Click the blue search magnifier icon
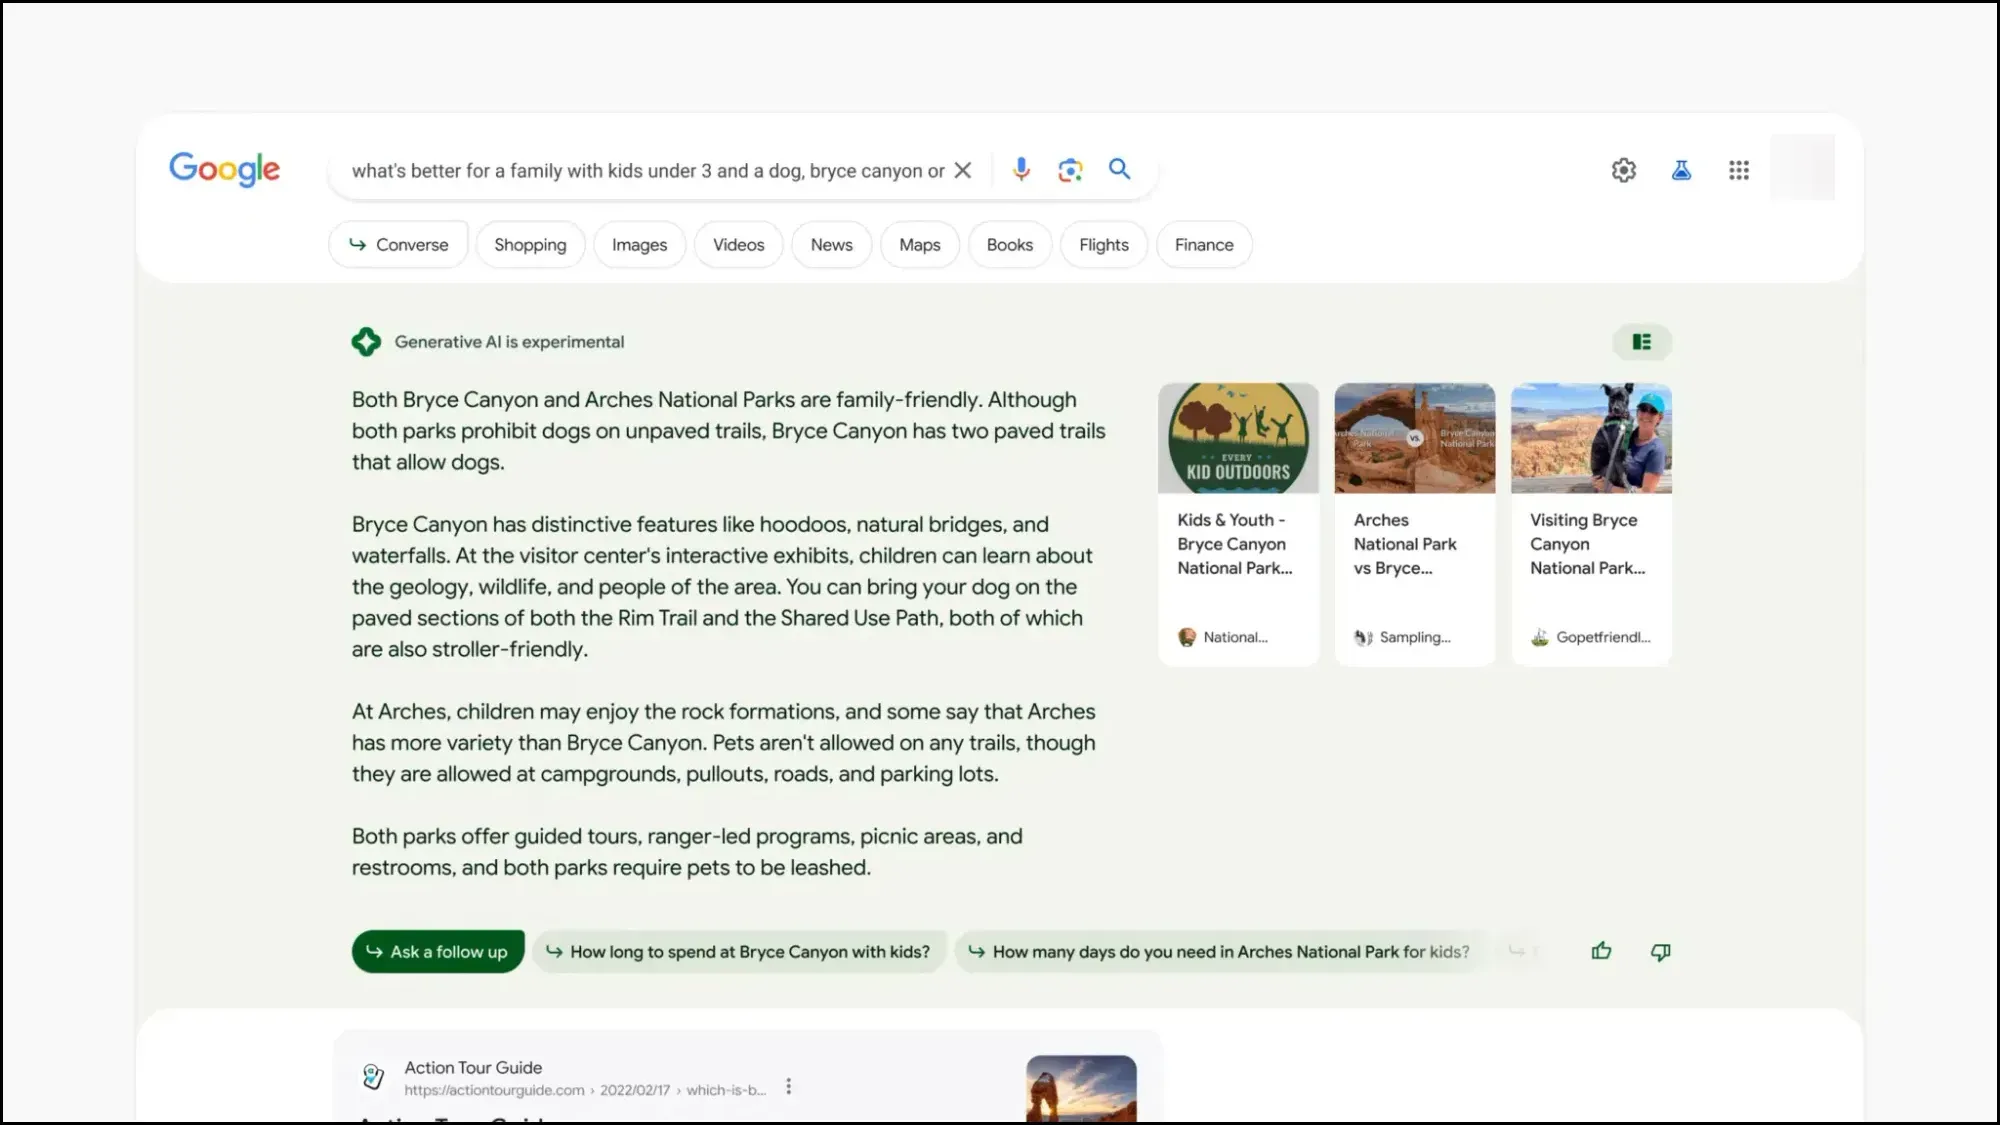 pyautogui.click(x=1120, y=169)
